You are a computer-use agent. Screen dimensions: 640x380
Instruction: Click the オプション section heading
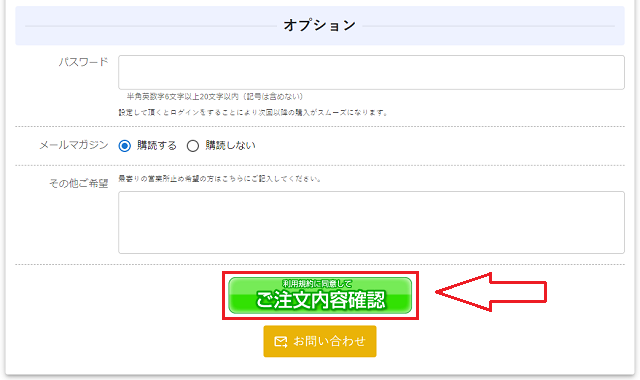click(320, 25)
